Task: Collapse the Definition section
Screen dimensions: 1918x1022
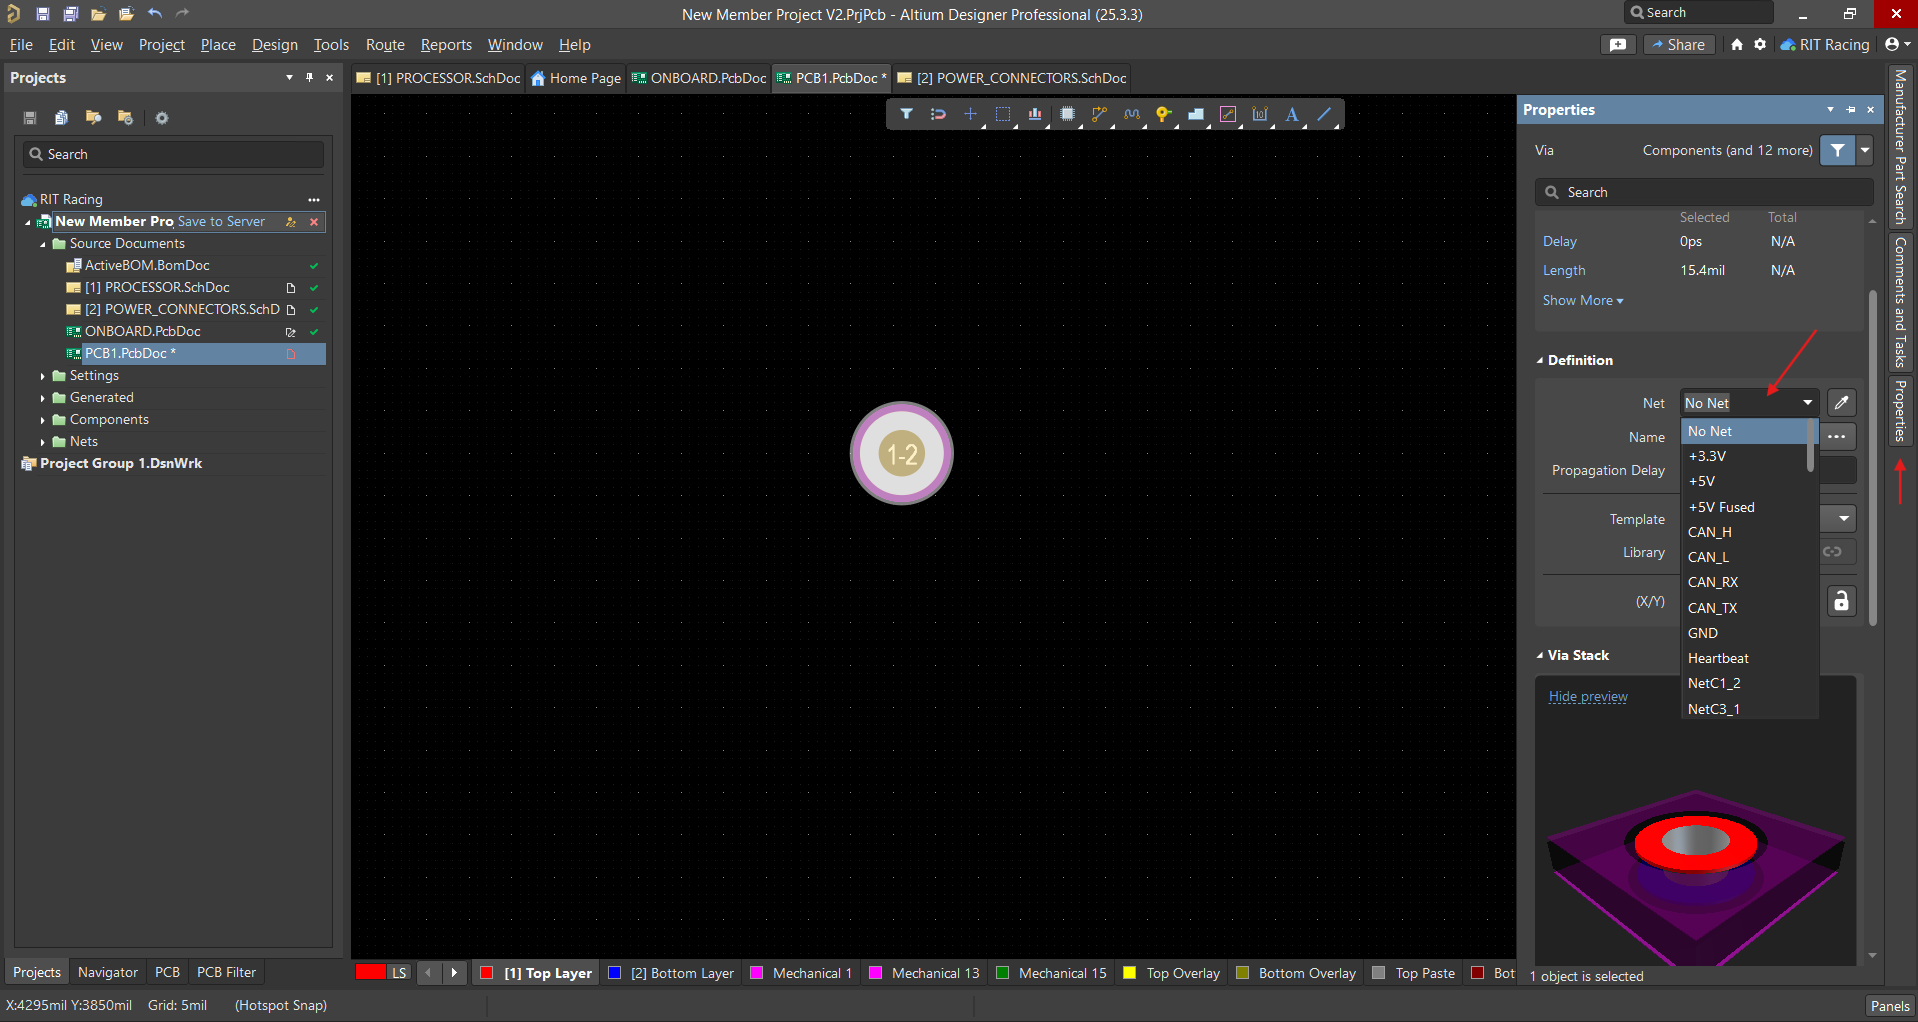Action: [1540, 361]
